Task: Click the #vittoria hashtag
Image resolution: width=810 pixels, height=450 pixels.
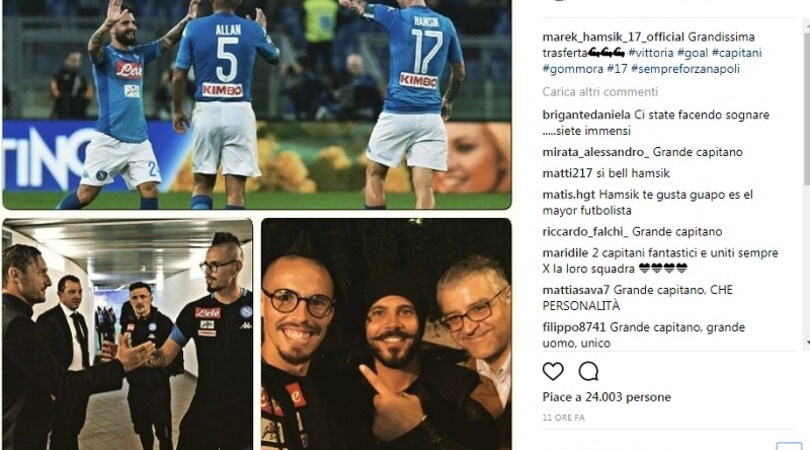Action: [651, 53]
